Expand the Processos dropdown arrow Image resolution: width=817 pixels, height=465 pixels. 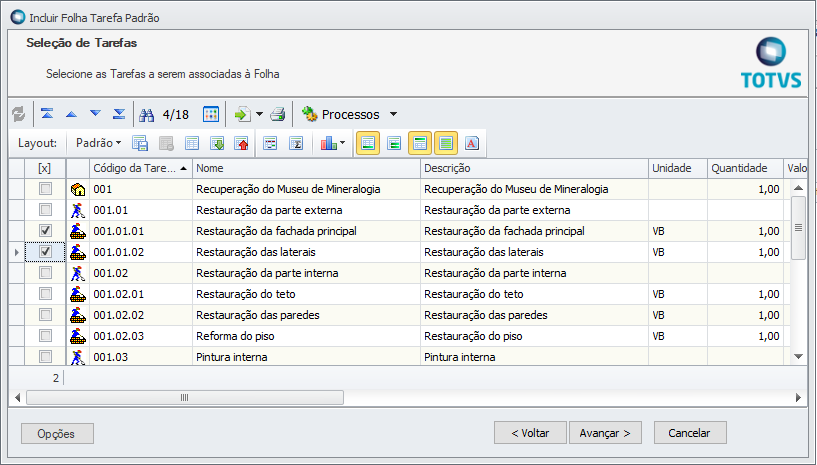(393, 114)
